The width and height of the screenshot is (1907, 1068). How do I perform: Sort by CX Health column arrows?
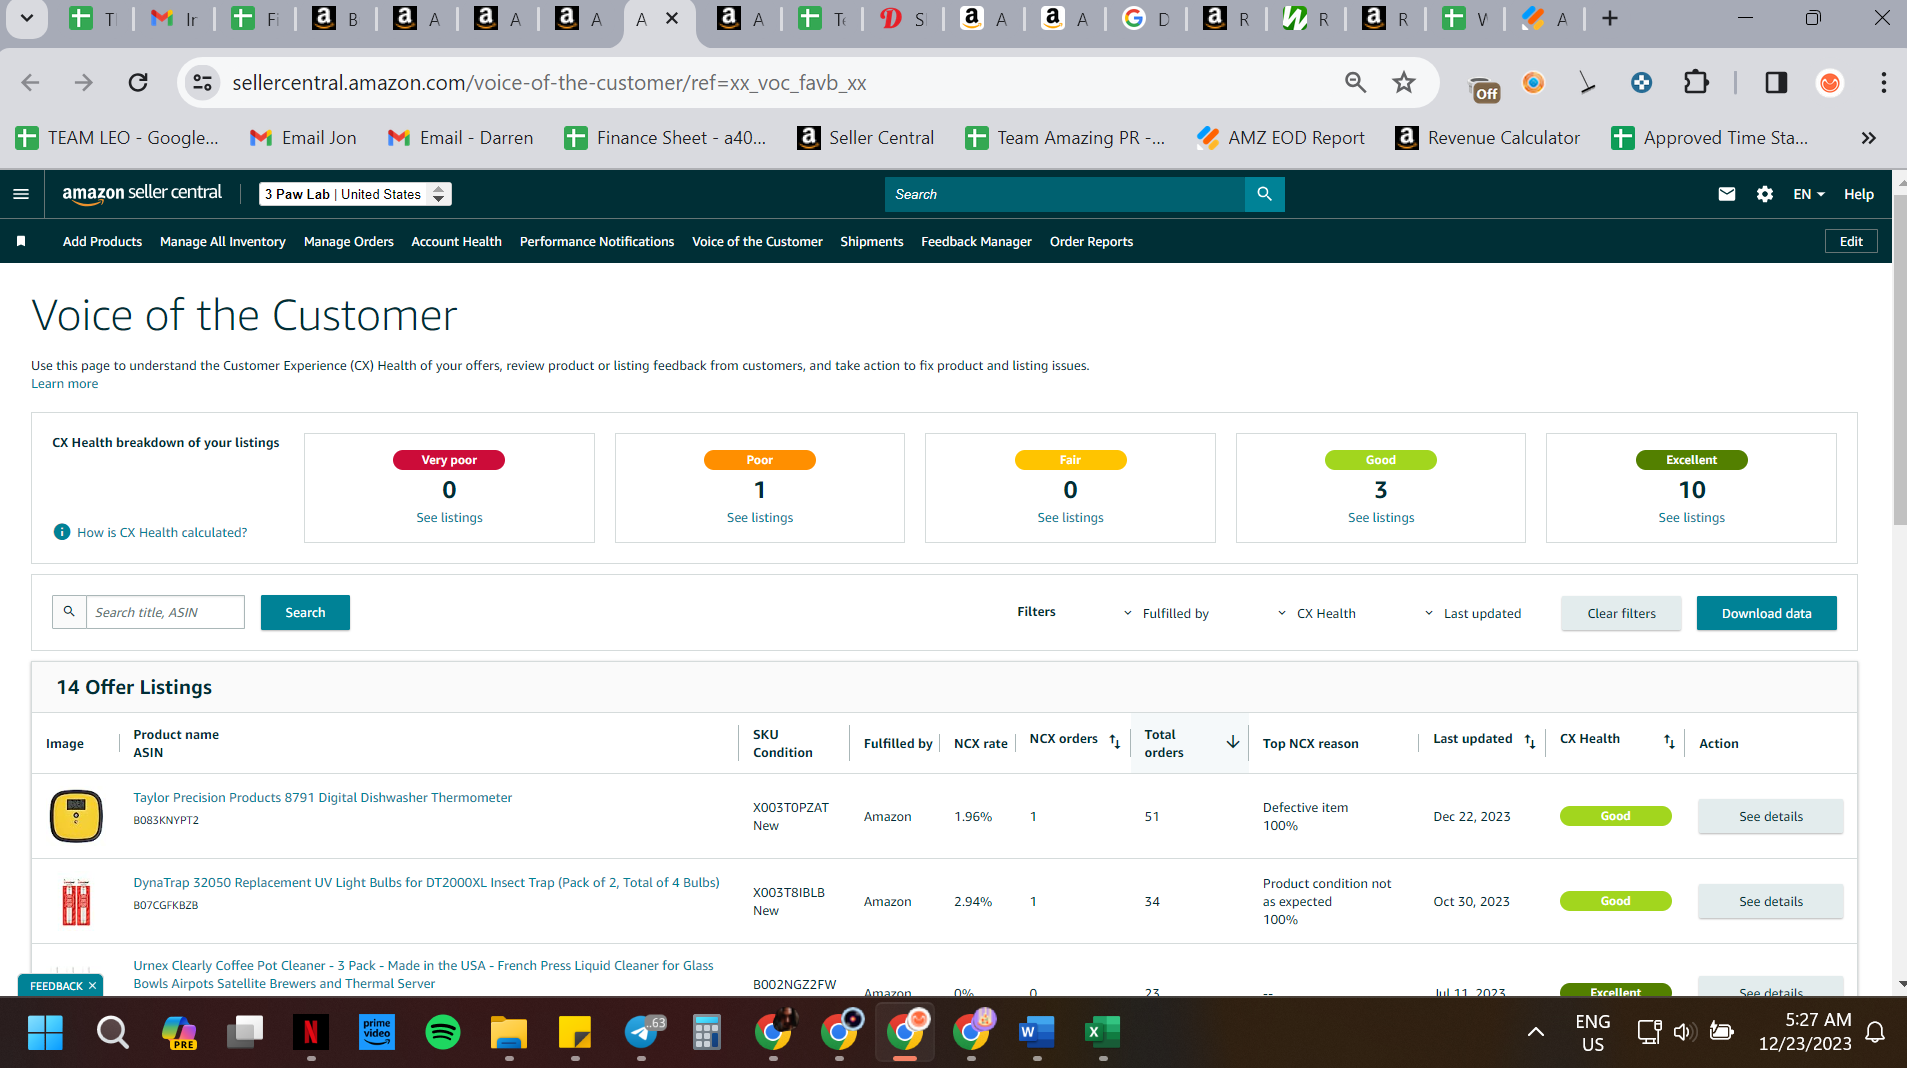pos(1669,741)
